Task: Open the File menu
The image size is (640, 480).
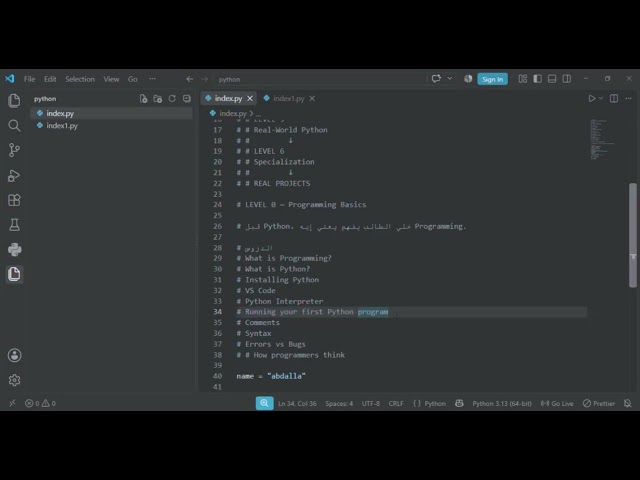Action: pos(29,79)
